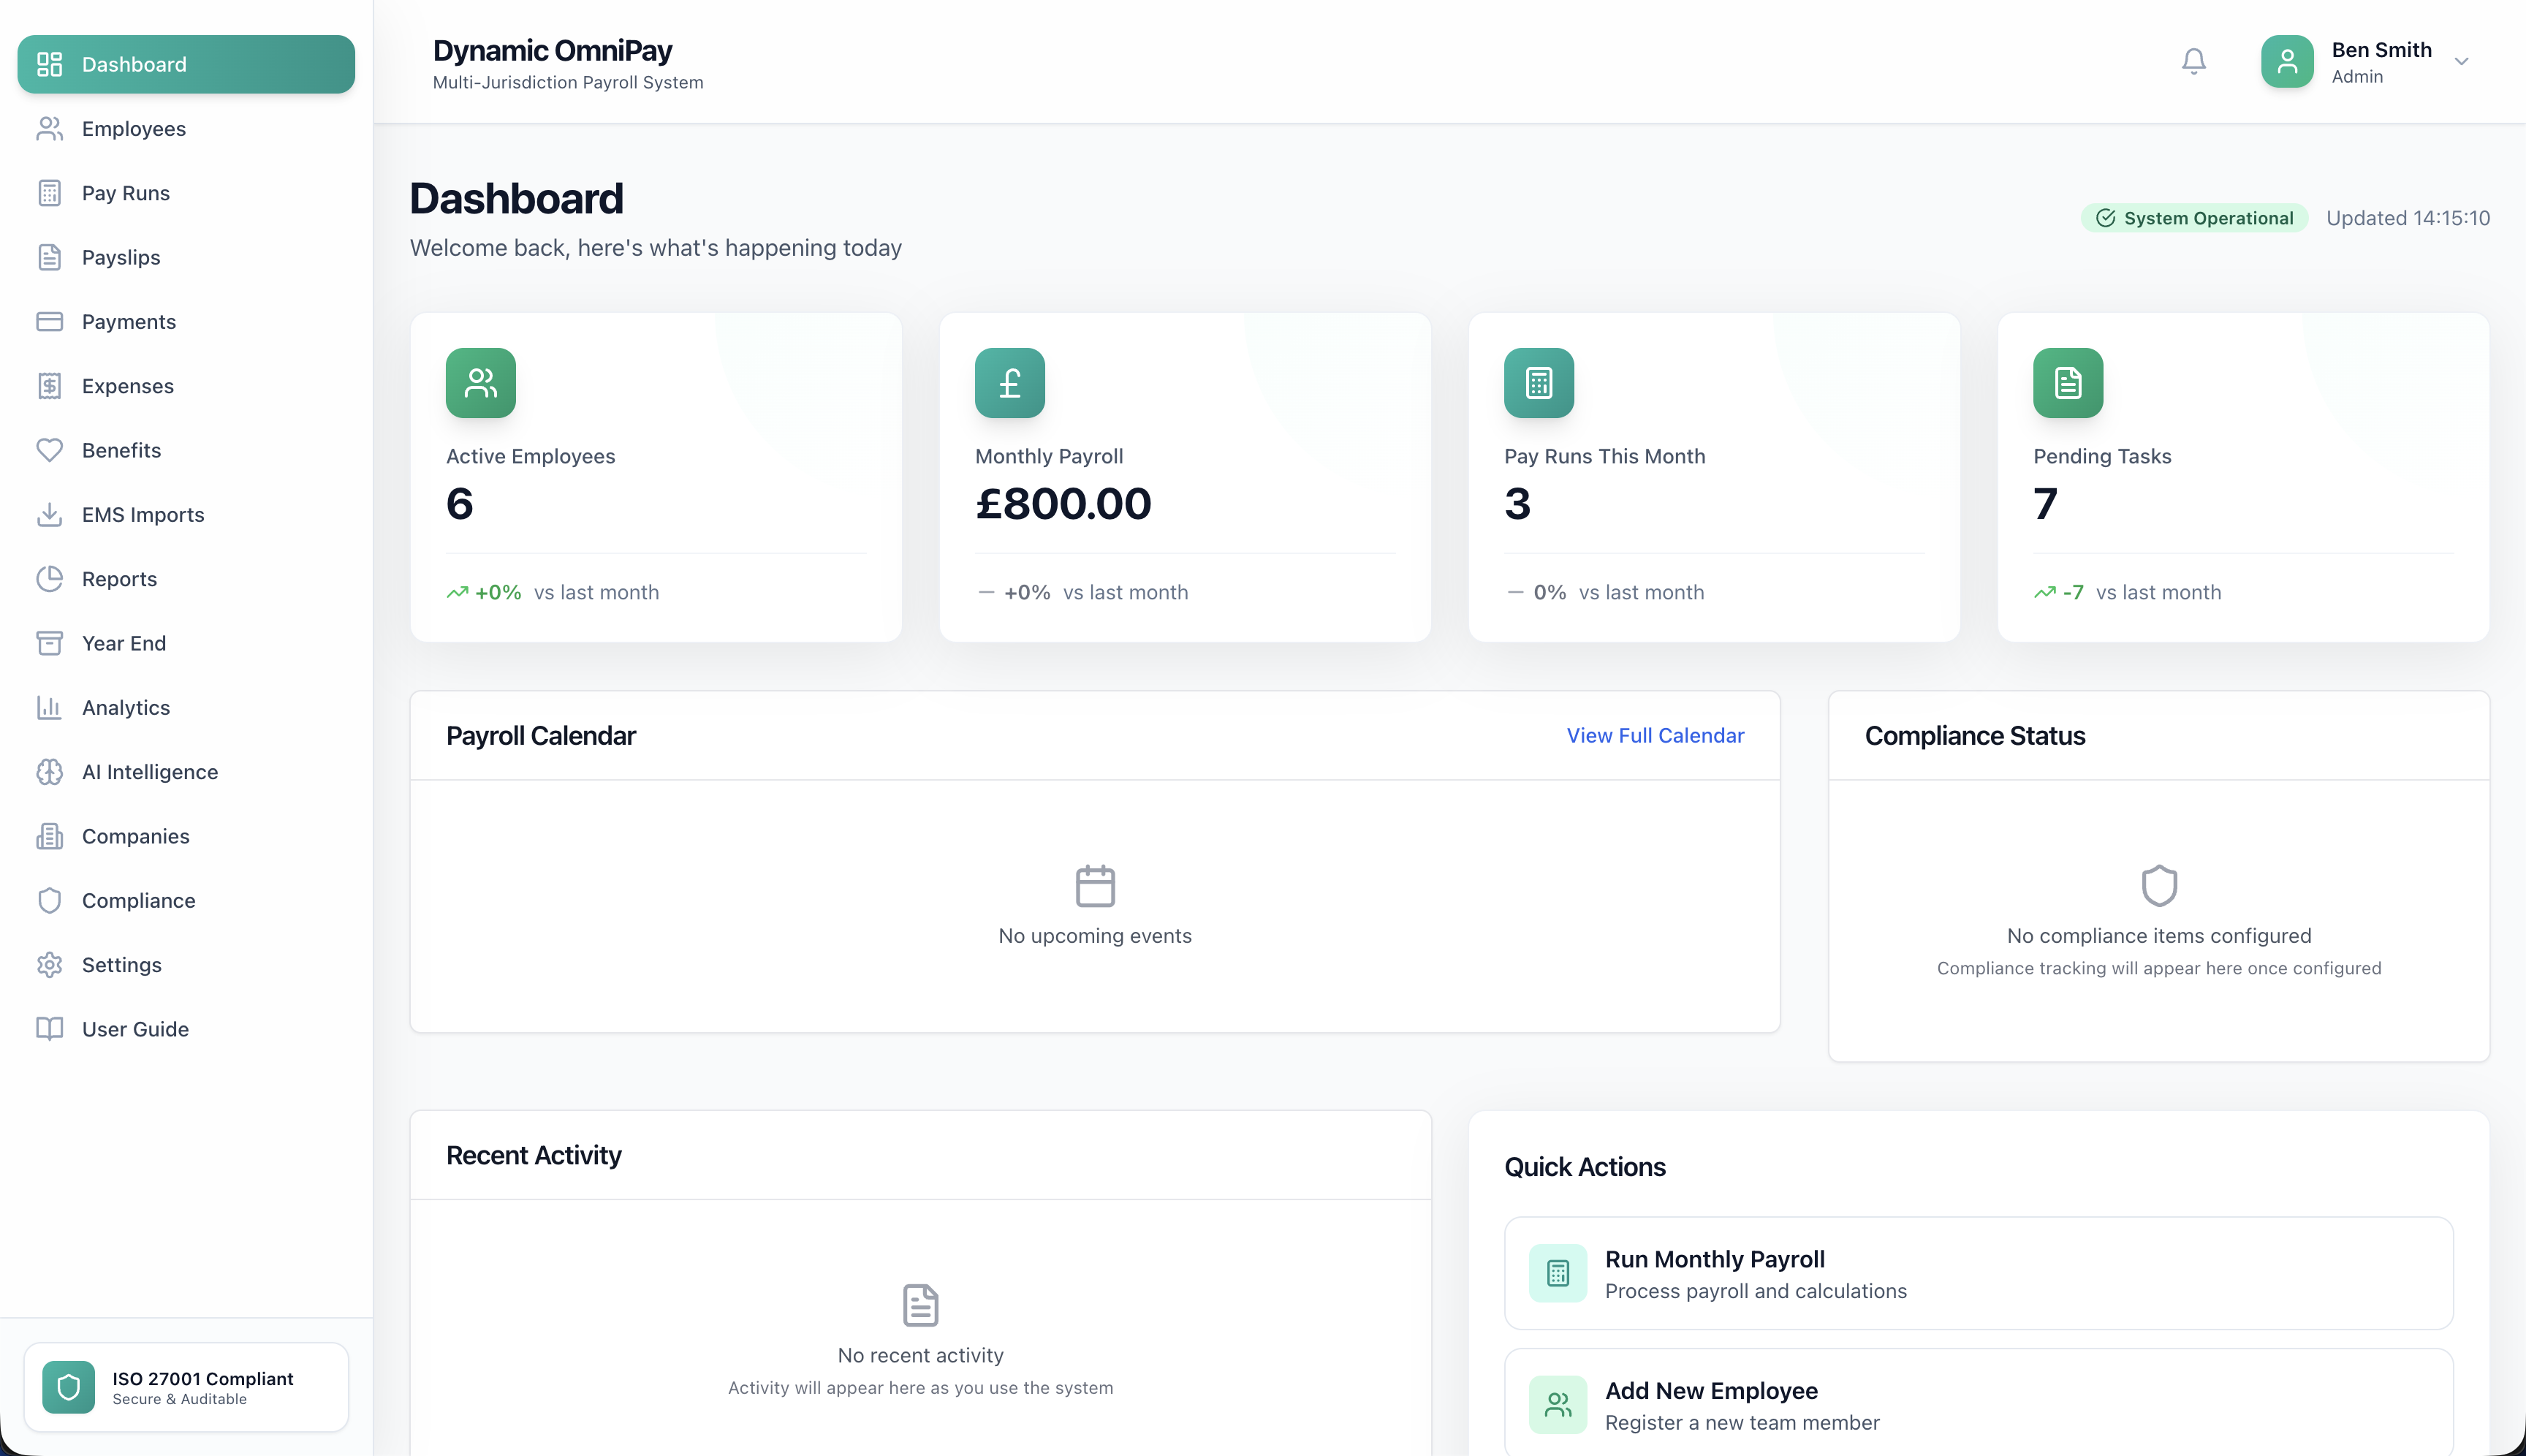Click the View Full Calendar link
Viewport: 2526px width, 1456px height.
pos(1655,735)
